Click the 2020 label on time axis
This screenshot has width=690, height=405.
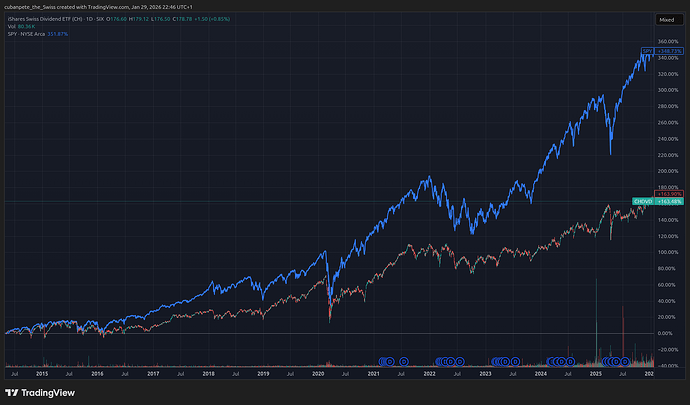[317, 373]
